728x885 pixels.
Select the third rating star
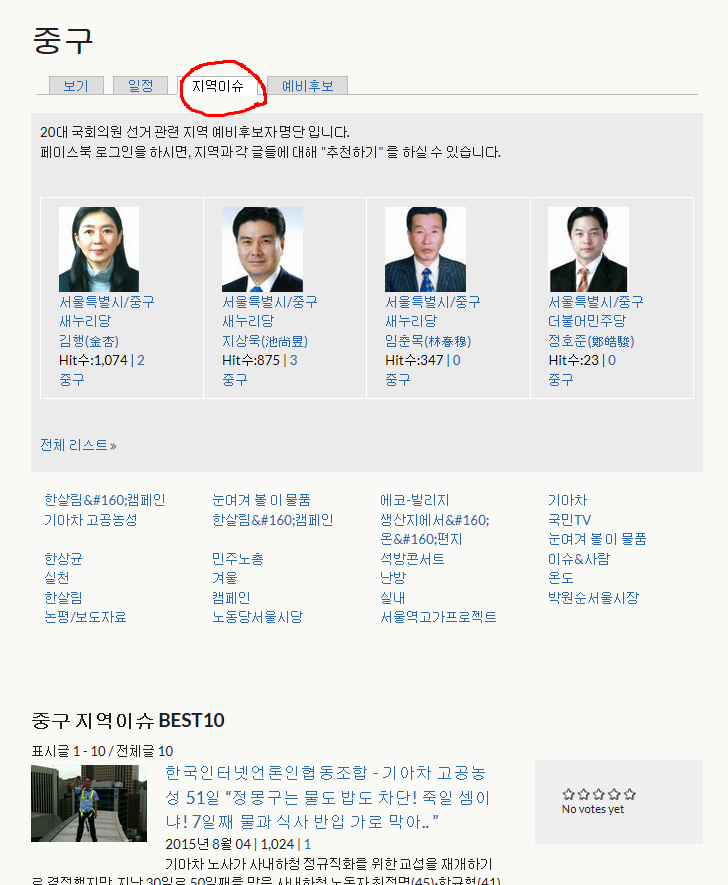[599, 794]
